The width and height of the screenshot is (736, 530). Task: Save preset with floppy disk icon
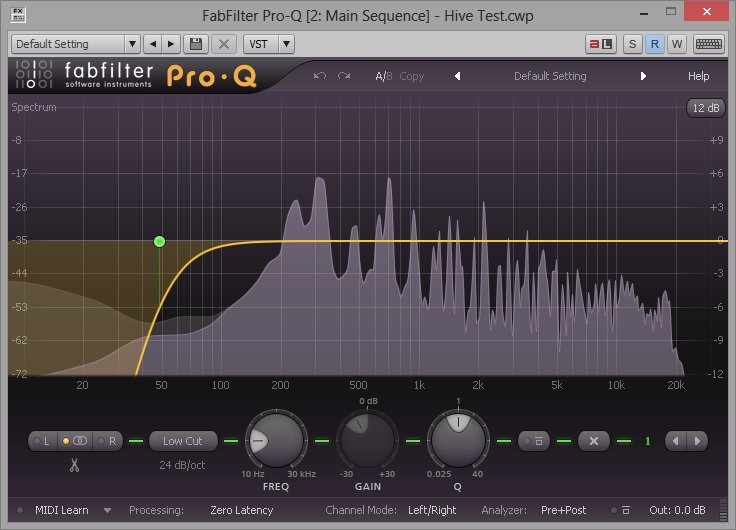coord(196,44)
